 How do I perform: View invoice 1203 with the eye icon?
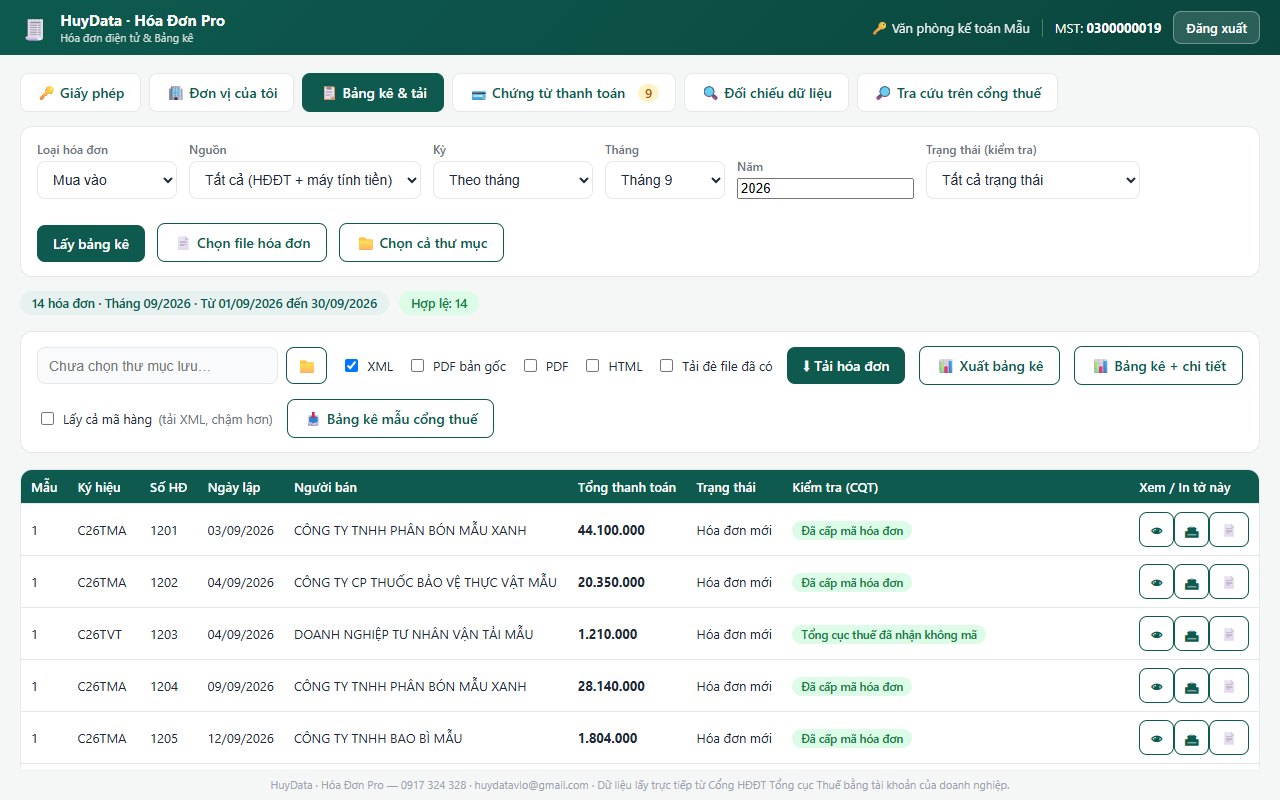point(1156,634)
